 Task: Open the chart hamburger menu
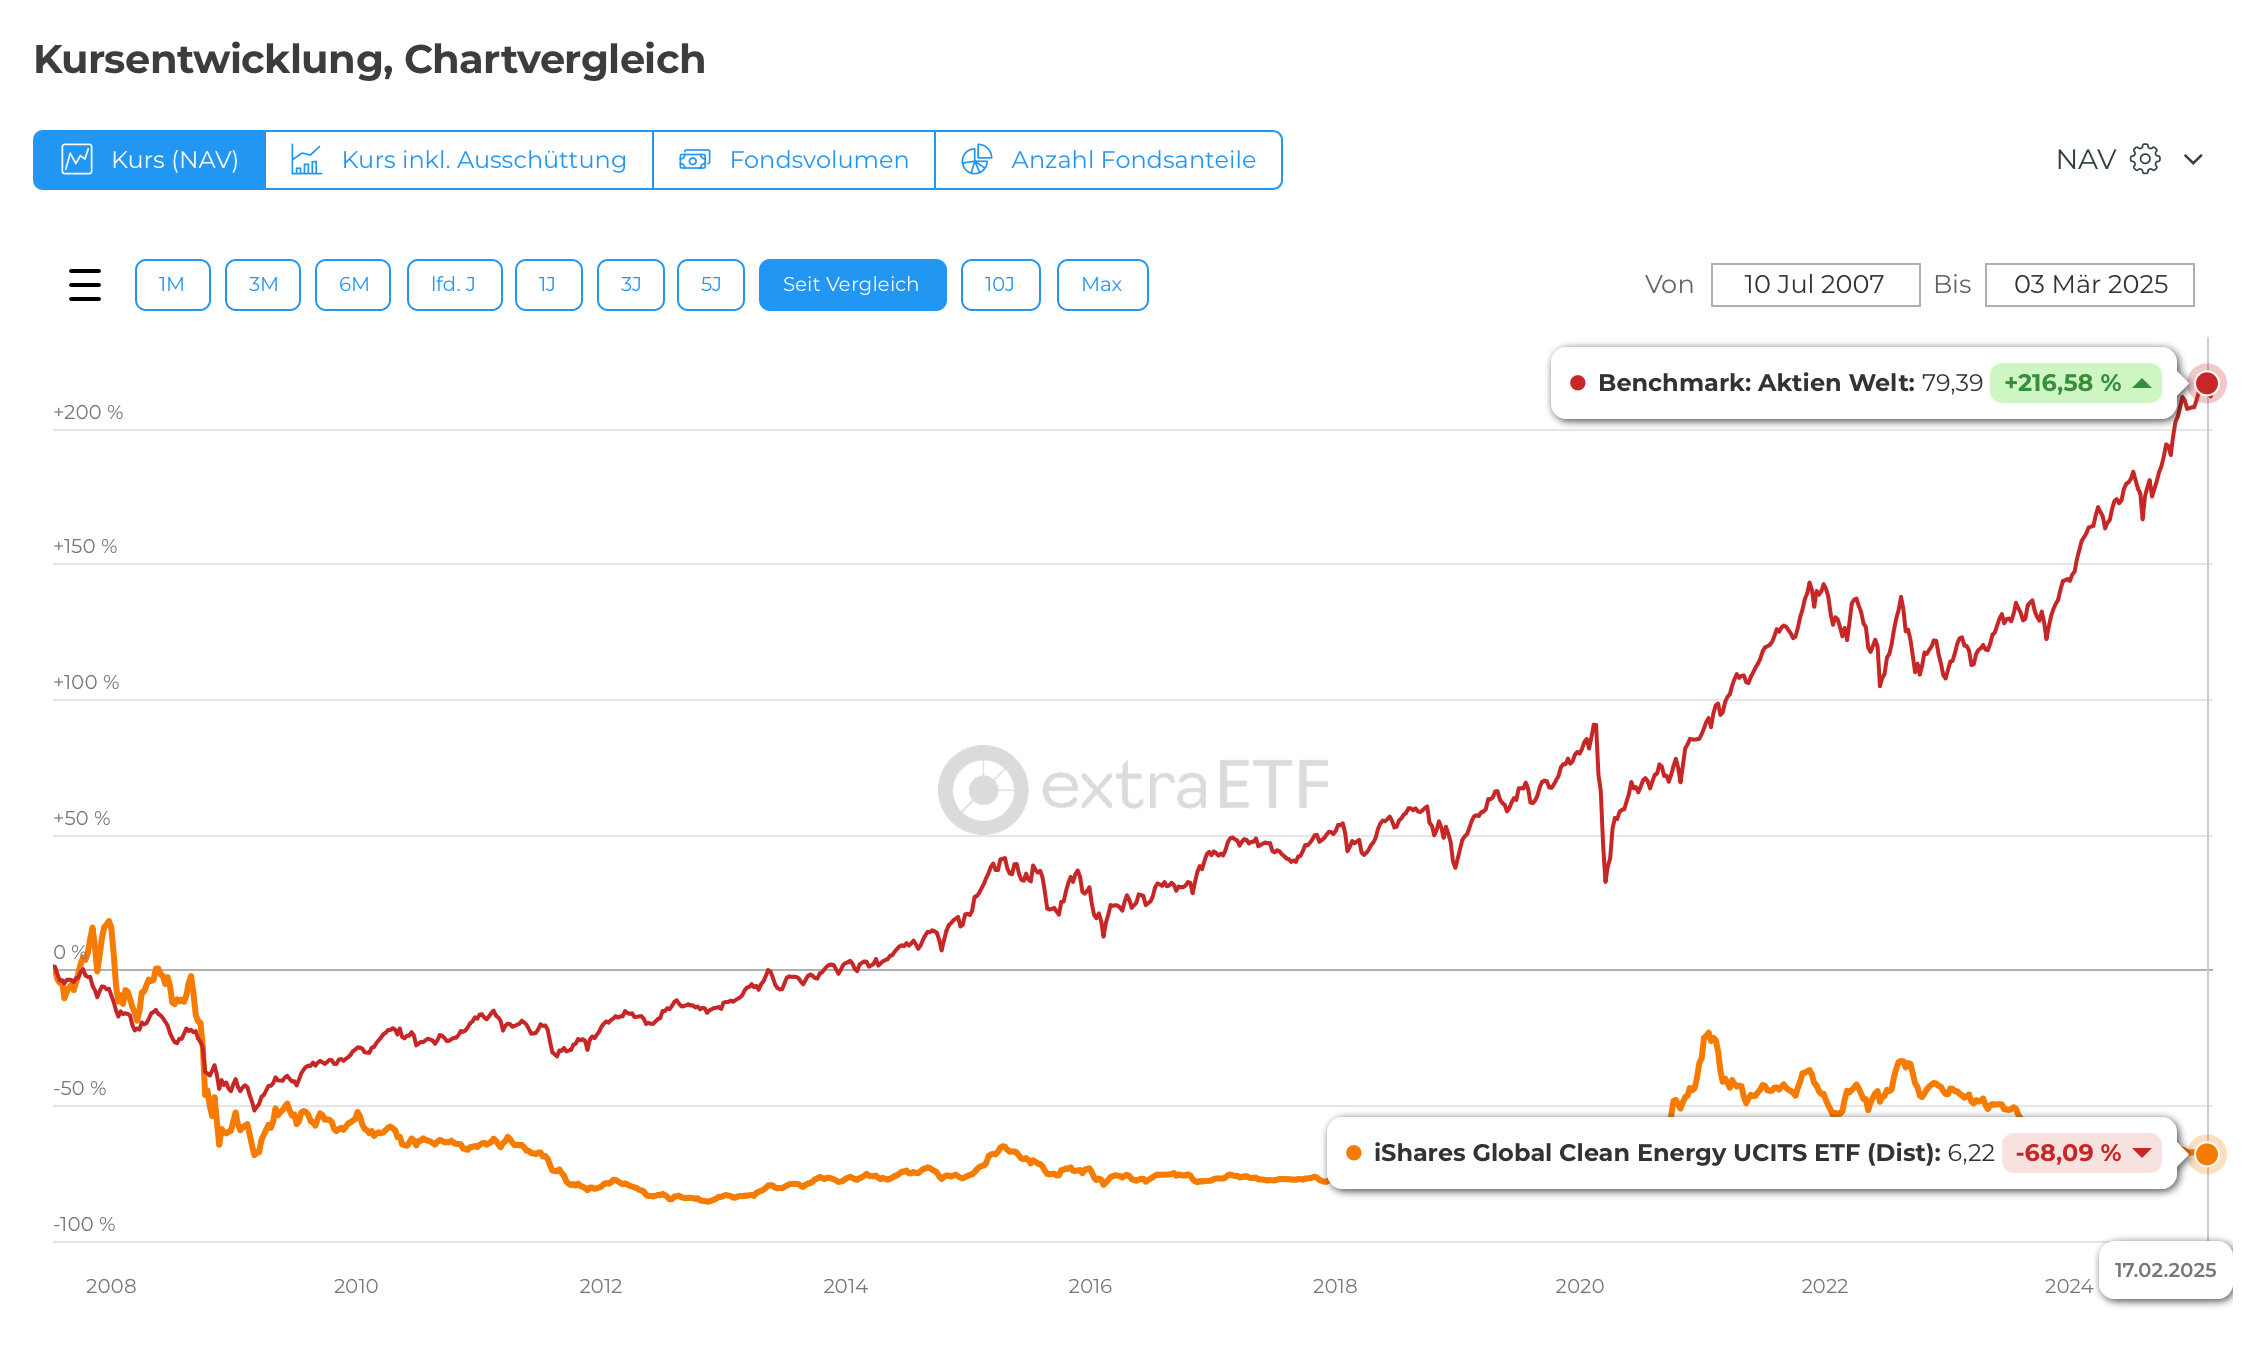(x=85, y=285)
